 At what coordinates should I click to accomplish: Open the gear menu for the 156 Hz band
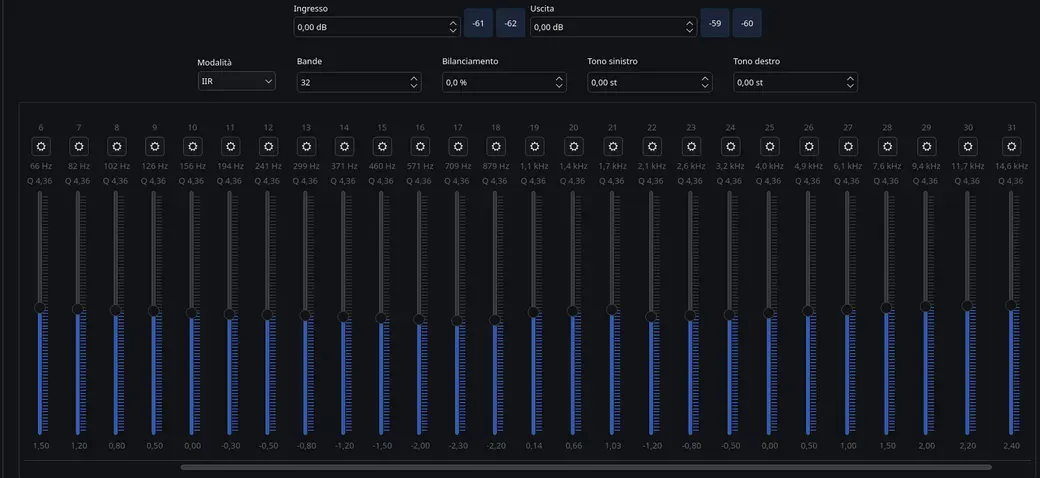(x=192, y=147)
